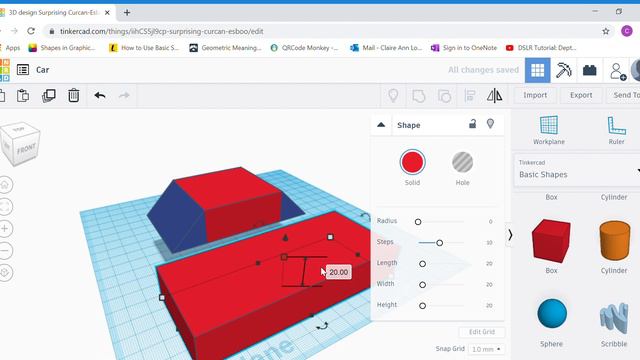Open QRCode Monkey bookmark
This screenshot has width=640, height=360.
click(304, 48)
